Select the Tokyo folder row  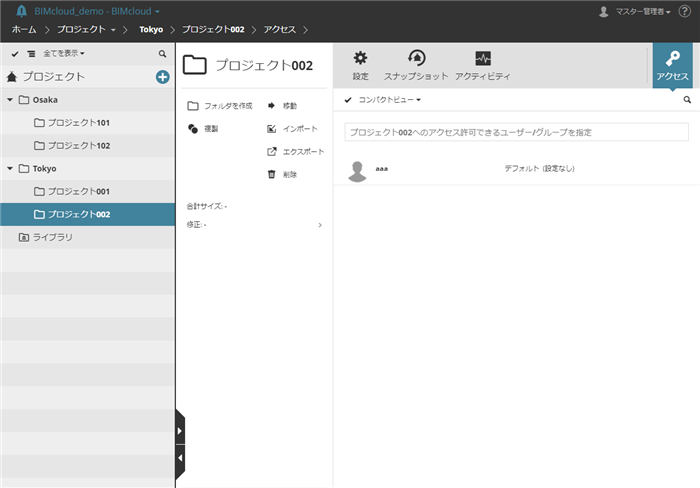88,168
